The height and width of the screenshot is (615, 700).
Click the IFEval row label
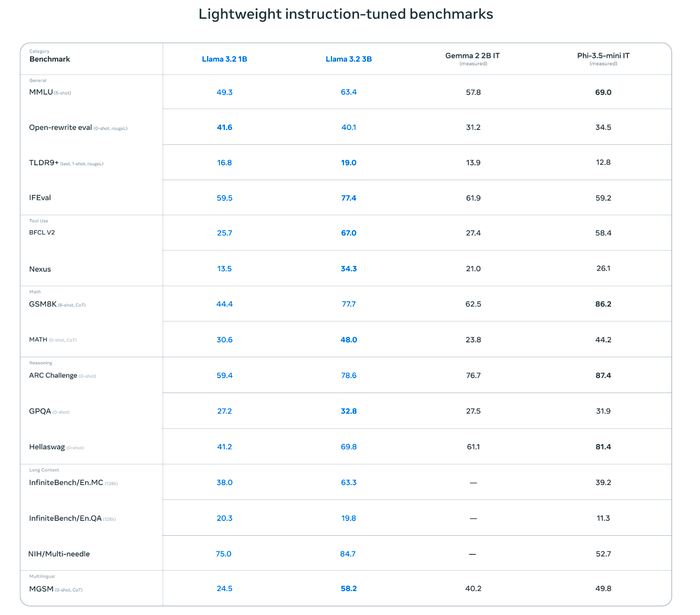pyautogui.click(x=40, y=198)
